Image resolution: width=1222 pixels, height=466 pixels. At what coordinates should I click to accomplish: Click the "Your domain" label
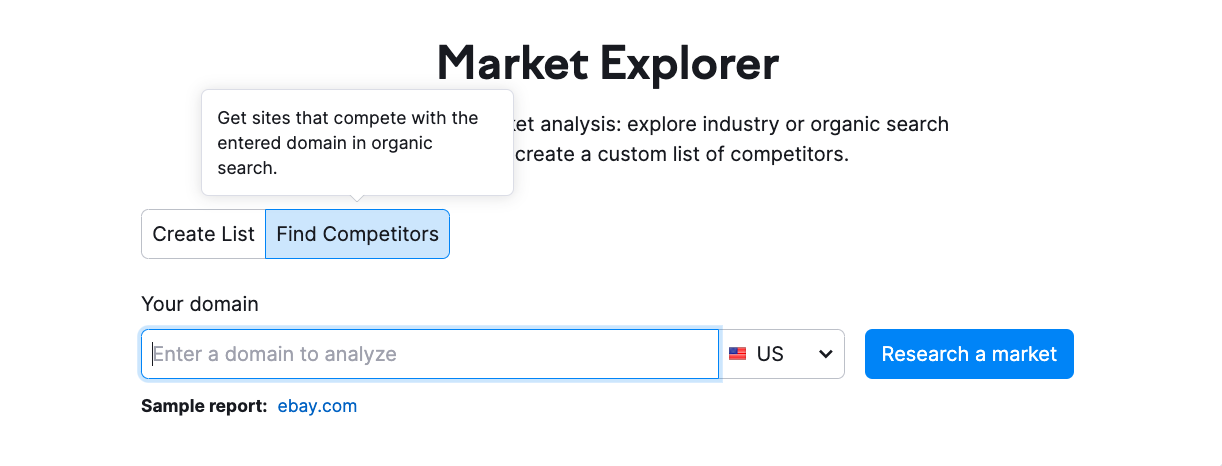click(200, 304)
